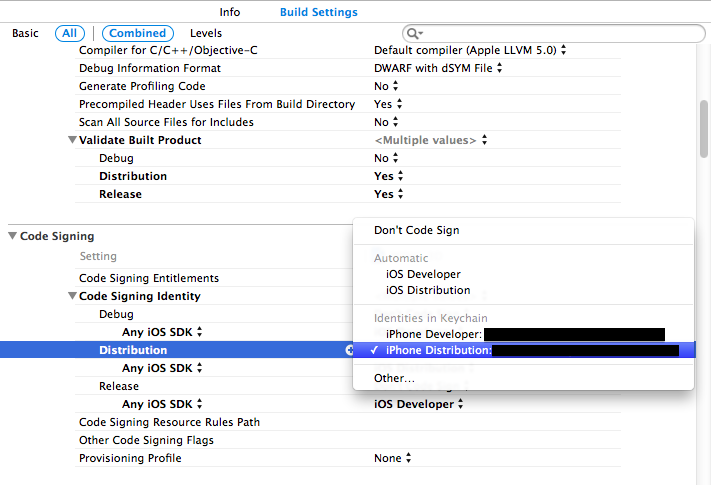Screen dimensions: 711x485
Task: Select the Debug Information Format setting name
Action: (150, 68)
